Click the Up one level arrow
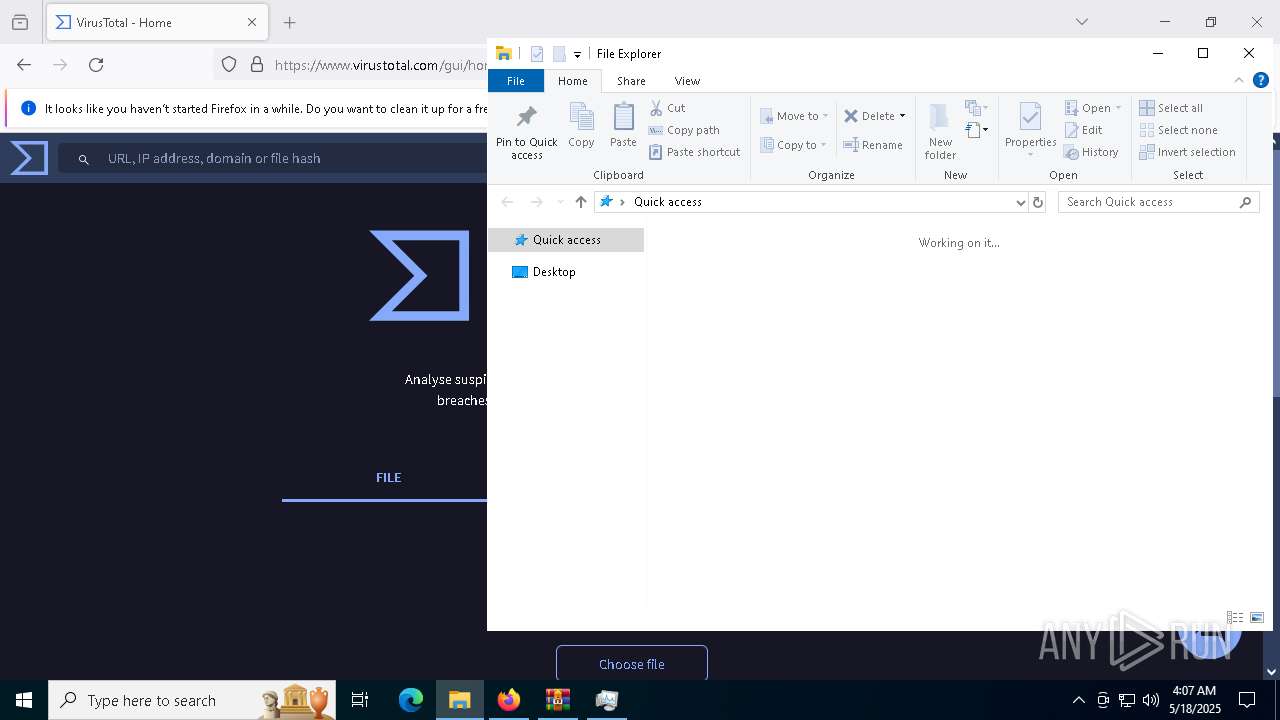Screen dimensions: 1280x720 click(581, 202)
